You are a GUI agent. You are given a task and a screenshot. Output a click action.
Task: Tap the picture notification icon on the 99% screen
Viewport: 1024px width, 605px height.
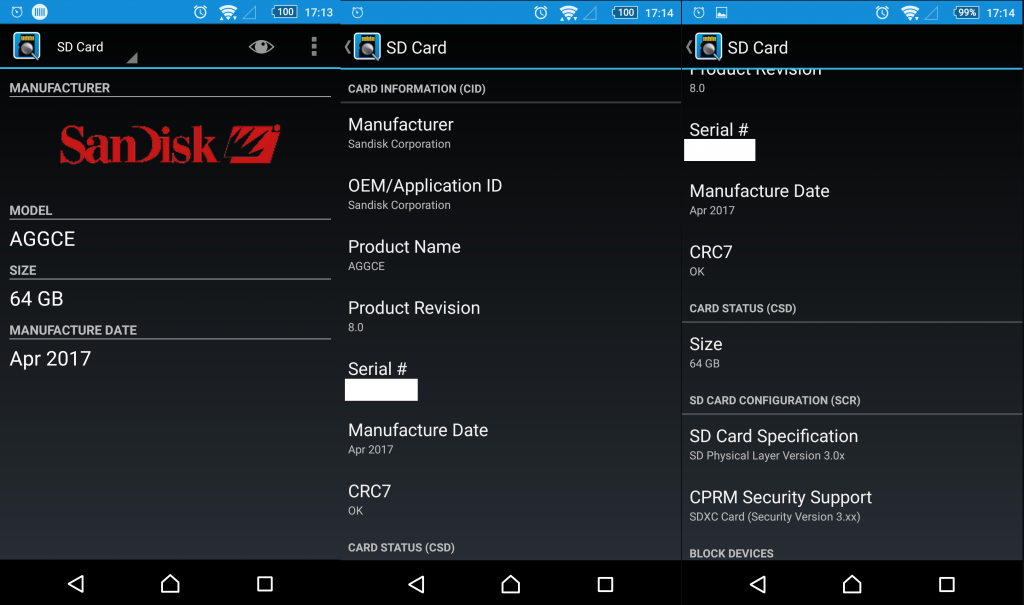tap(722, 12)
